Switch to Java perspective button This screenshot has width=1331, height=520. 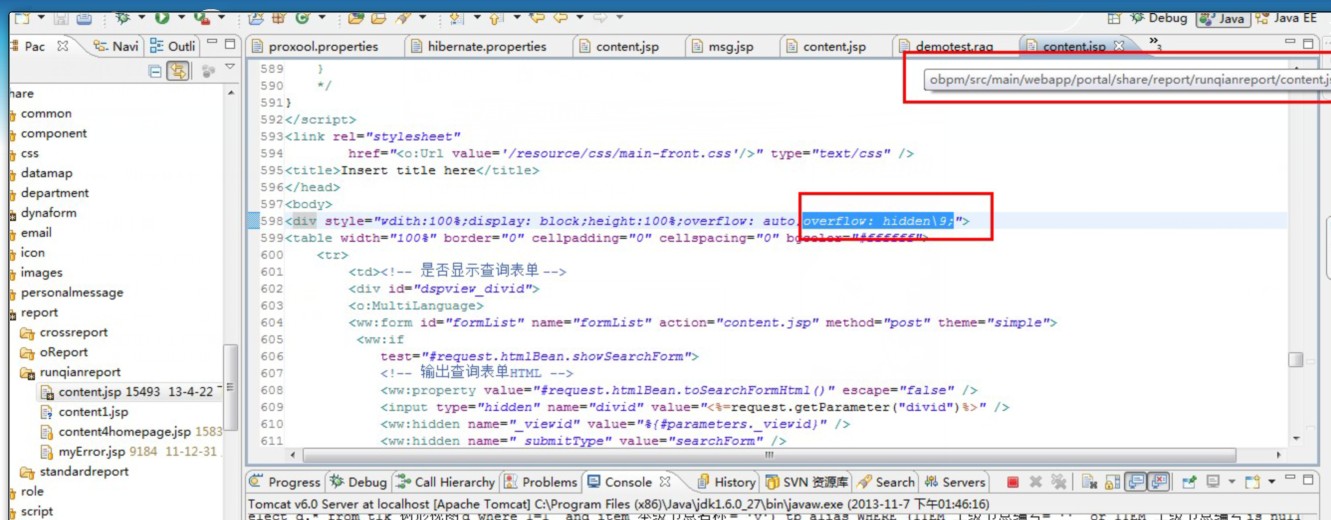click(x=1221, y=18)
